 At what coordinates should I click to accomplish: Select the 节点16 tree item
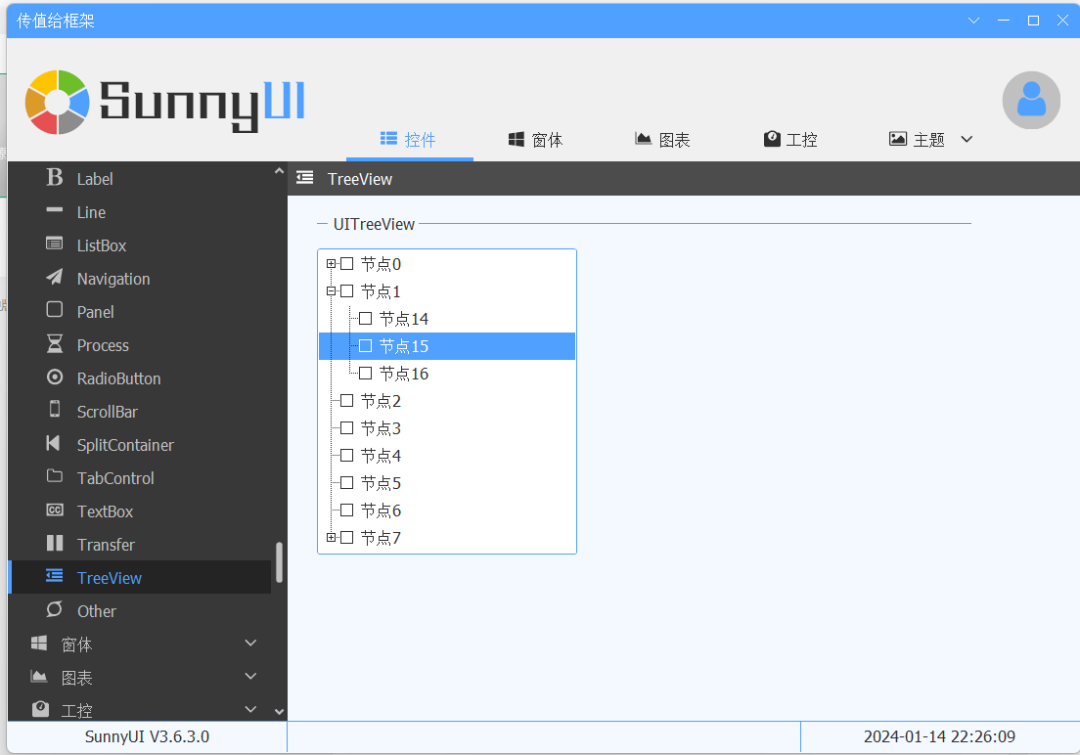click(403, 374)
